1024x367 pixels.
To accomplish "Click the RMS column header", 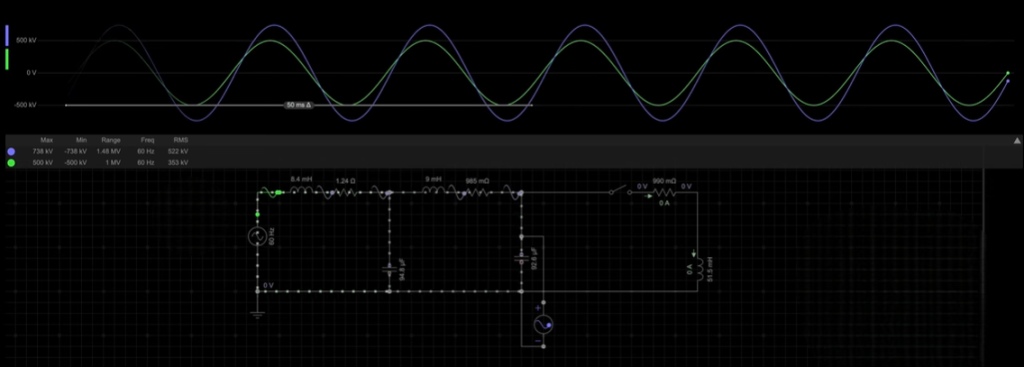I will coord(180,140).
